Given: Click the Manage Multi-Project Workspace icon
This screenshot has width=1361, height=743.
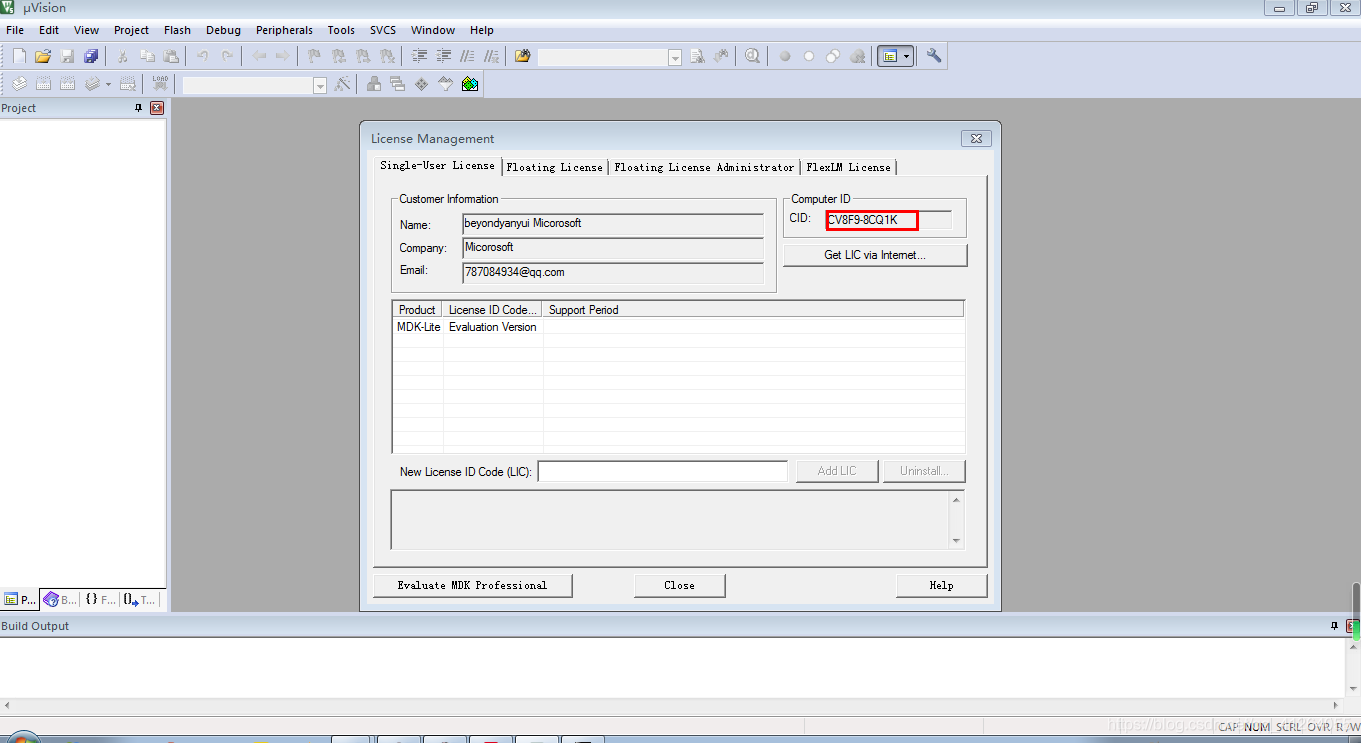Looking at the screenshot, I should [397, 84].
